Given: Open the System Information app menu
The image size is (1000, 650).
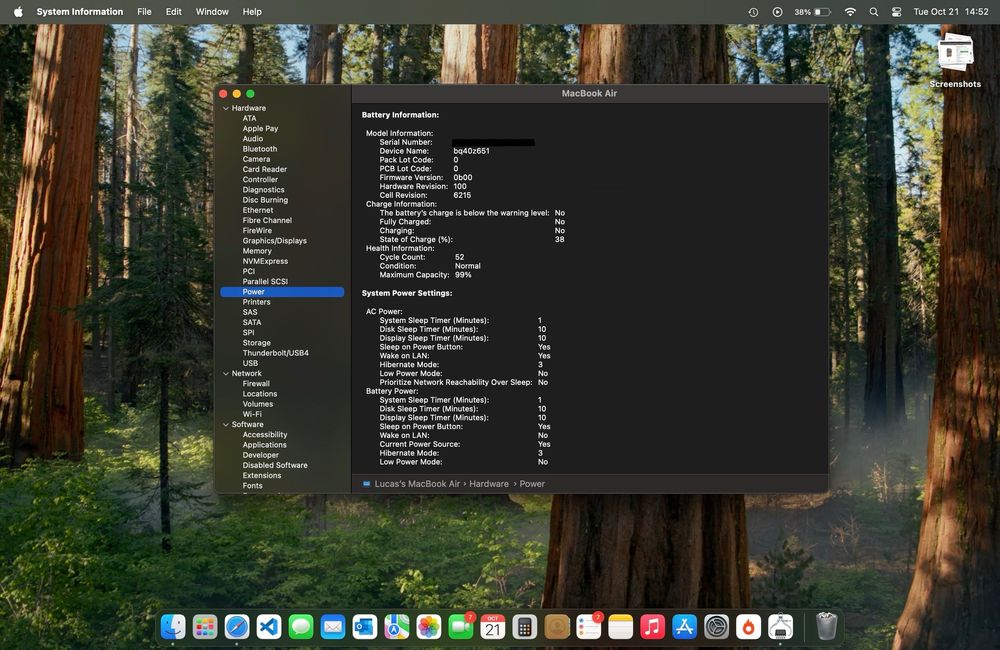Looking at the screenshot, I should 80,11.
